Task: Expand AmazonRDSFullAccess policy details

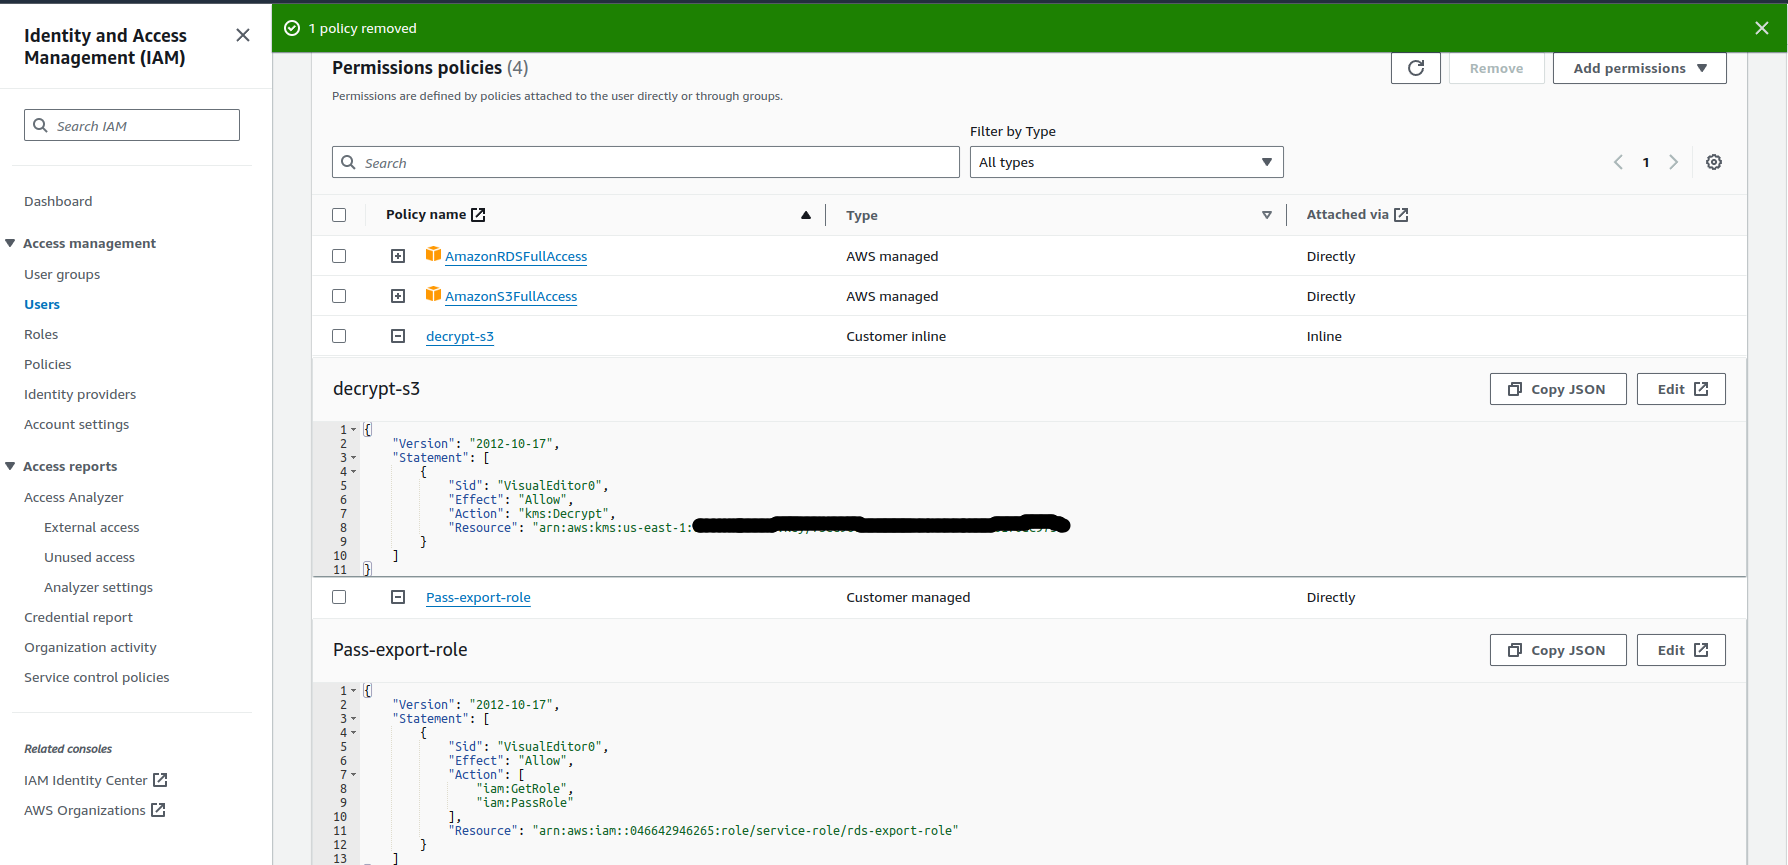Action: 398,256
